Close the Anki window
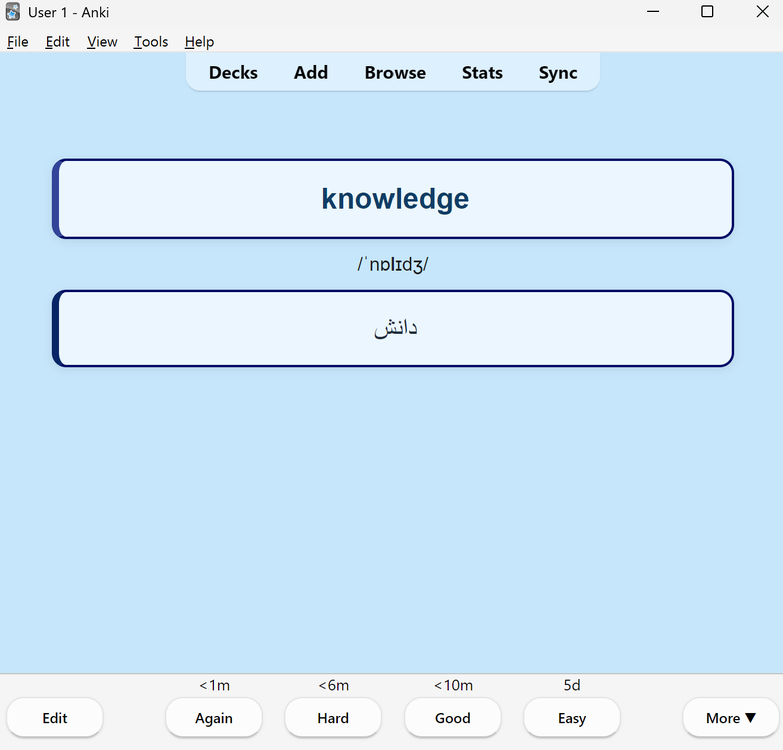 [762, 11]
